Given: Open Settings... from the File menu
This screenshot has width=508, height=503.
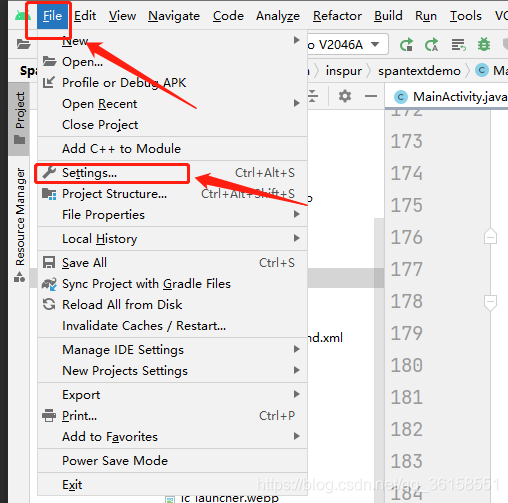Looking at the screenshot, I should pos(172,173).
